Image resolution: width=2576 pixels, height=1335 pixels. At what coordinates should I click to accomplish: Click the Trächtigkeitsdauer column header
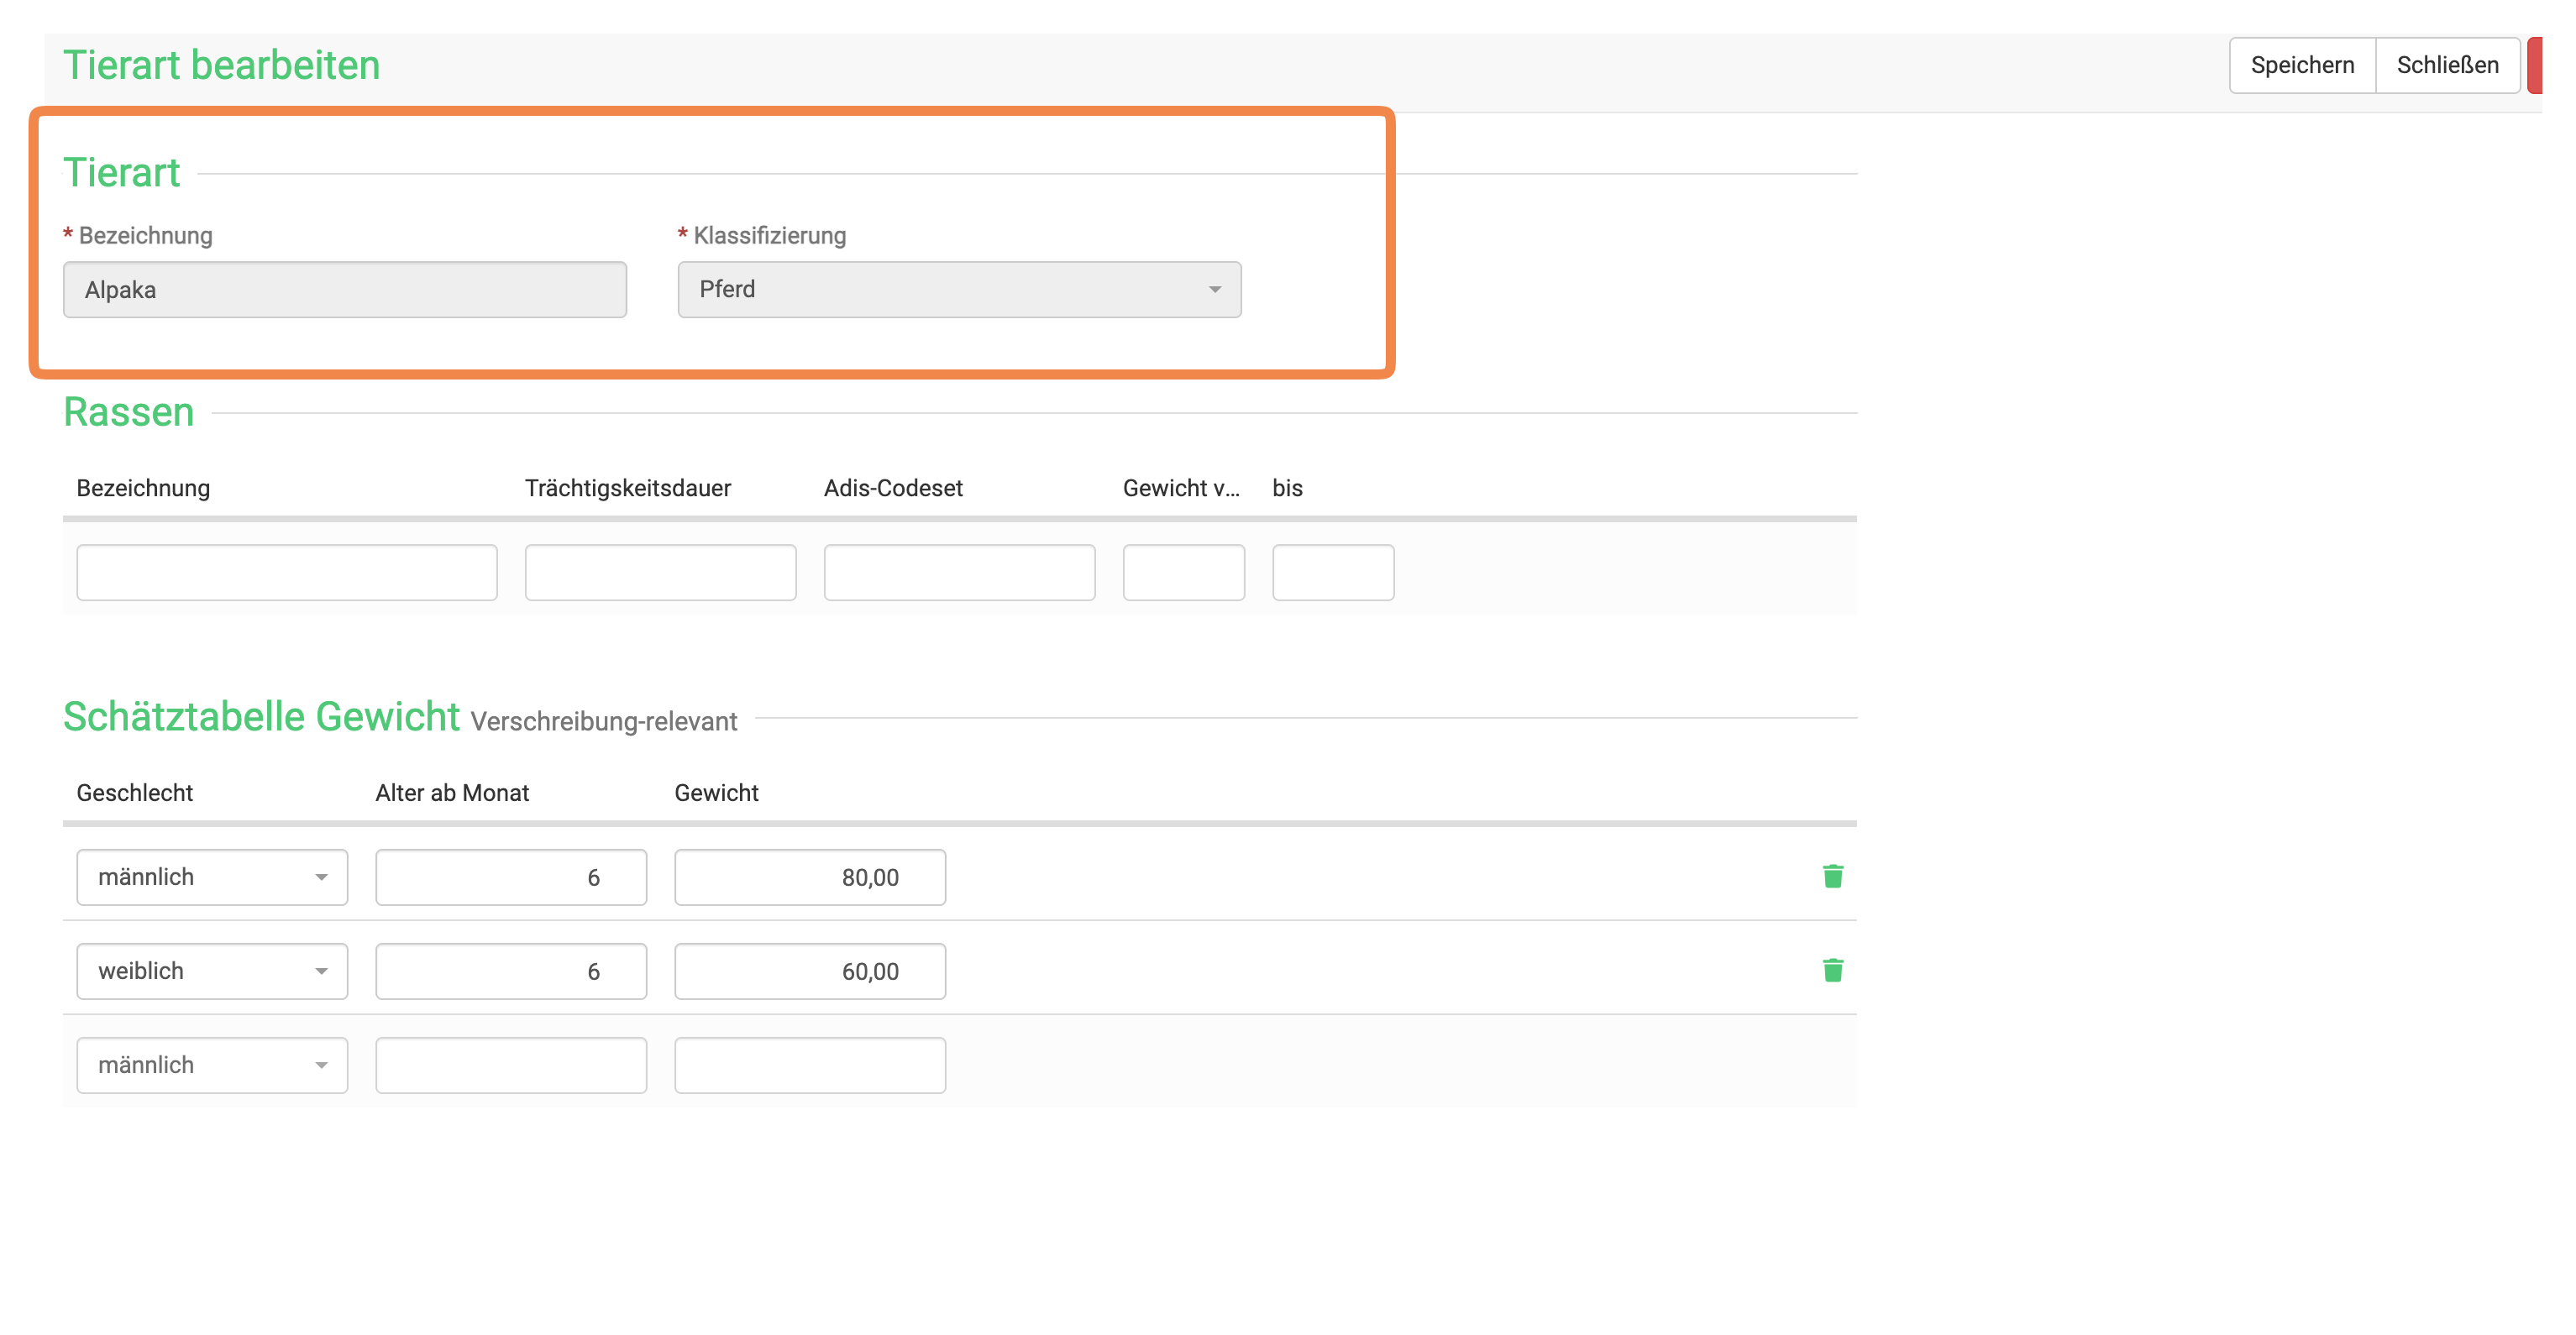628,488
